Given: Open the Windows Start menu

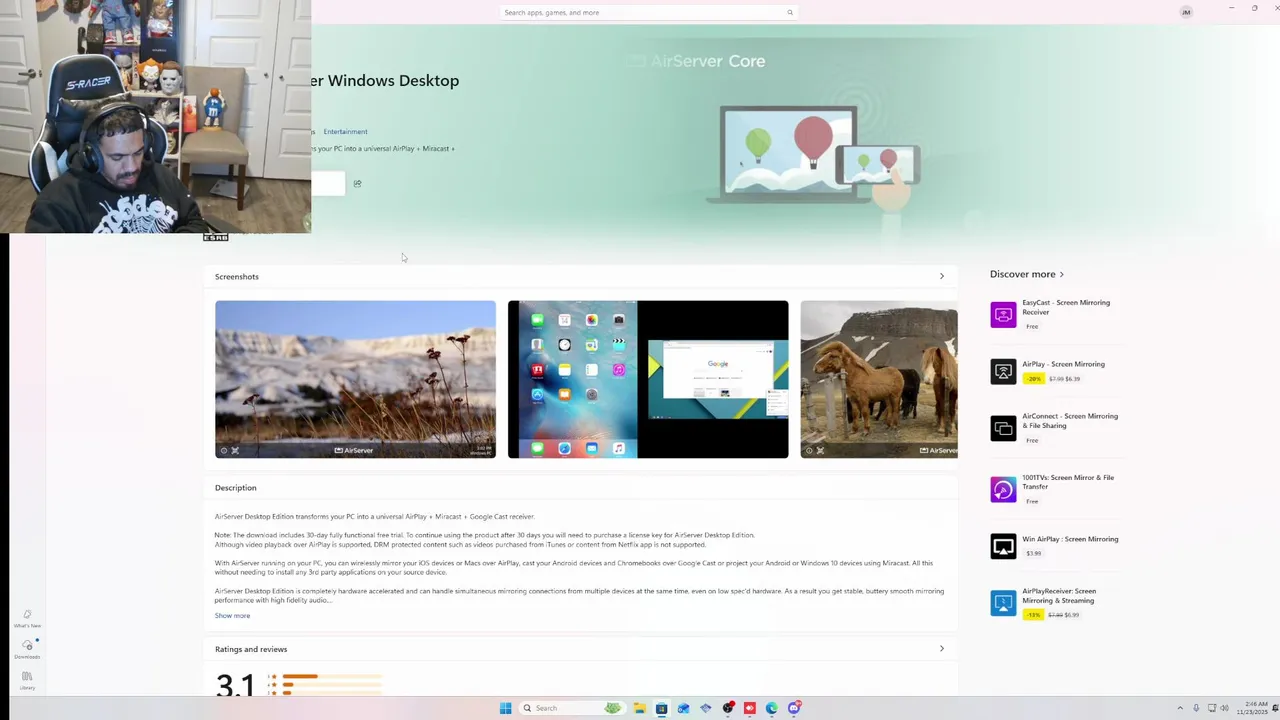Looking at the screenshot, I should click(505, 708).
